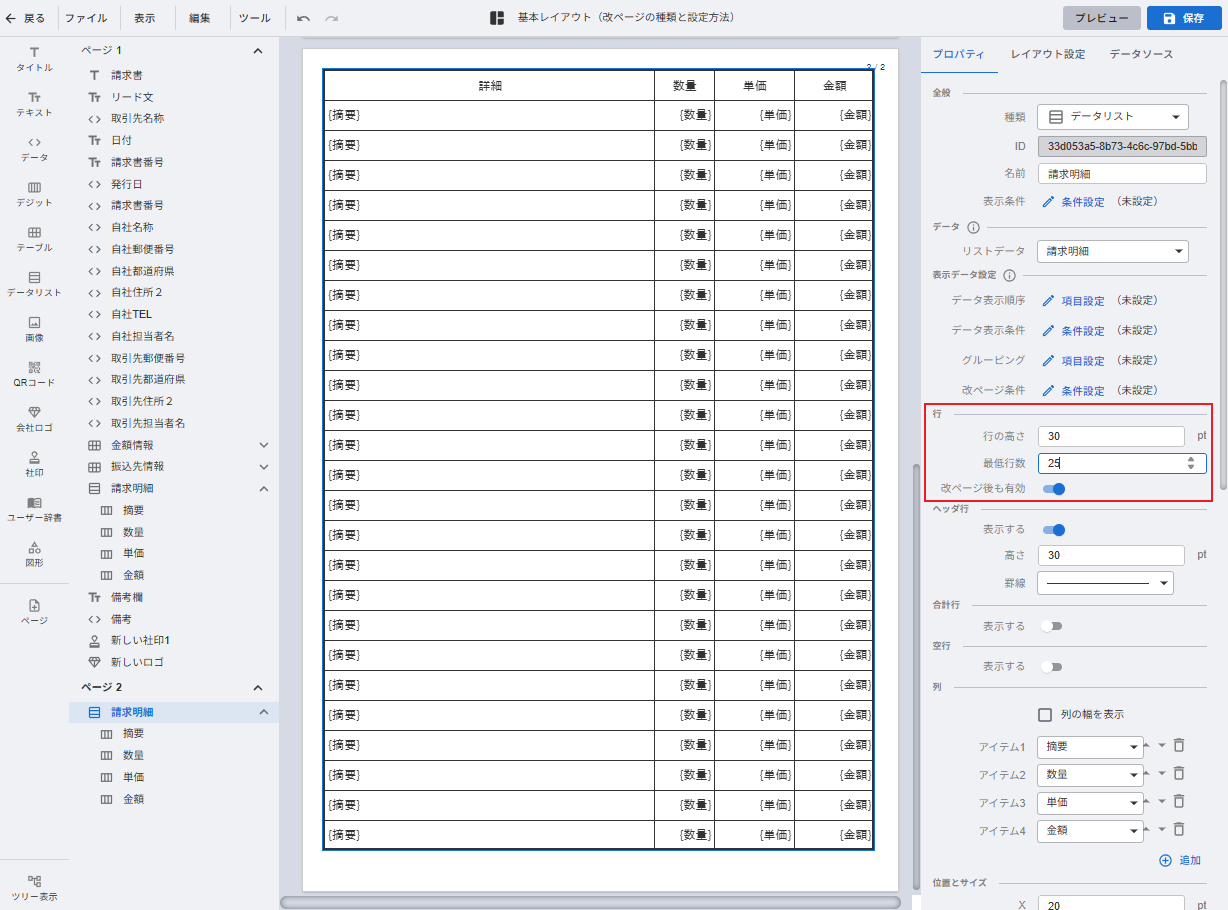Enable the 合計行 表示する toggle
This screenshot has width=1228, height=910.
coord(1051,626)
